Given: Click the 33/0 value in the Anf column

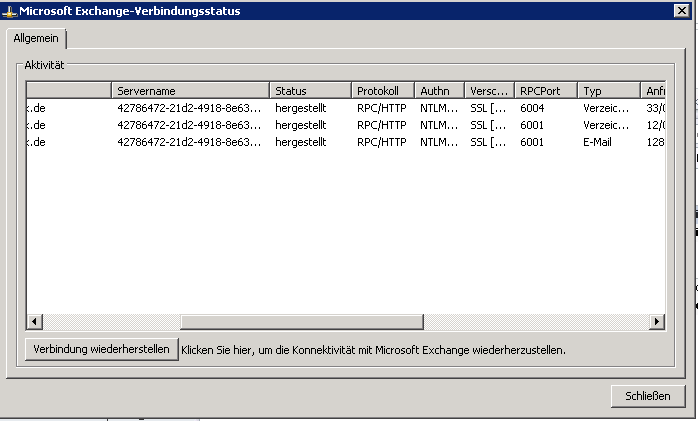Looking at the screenshot, I should pos(656,108).
